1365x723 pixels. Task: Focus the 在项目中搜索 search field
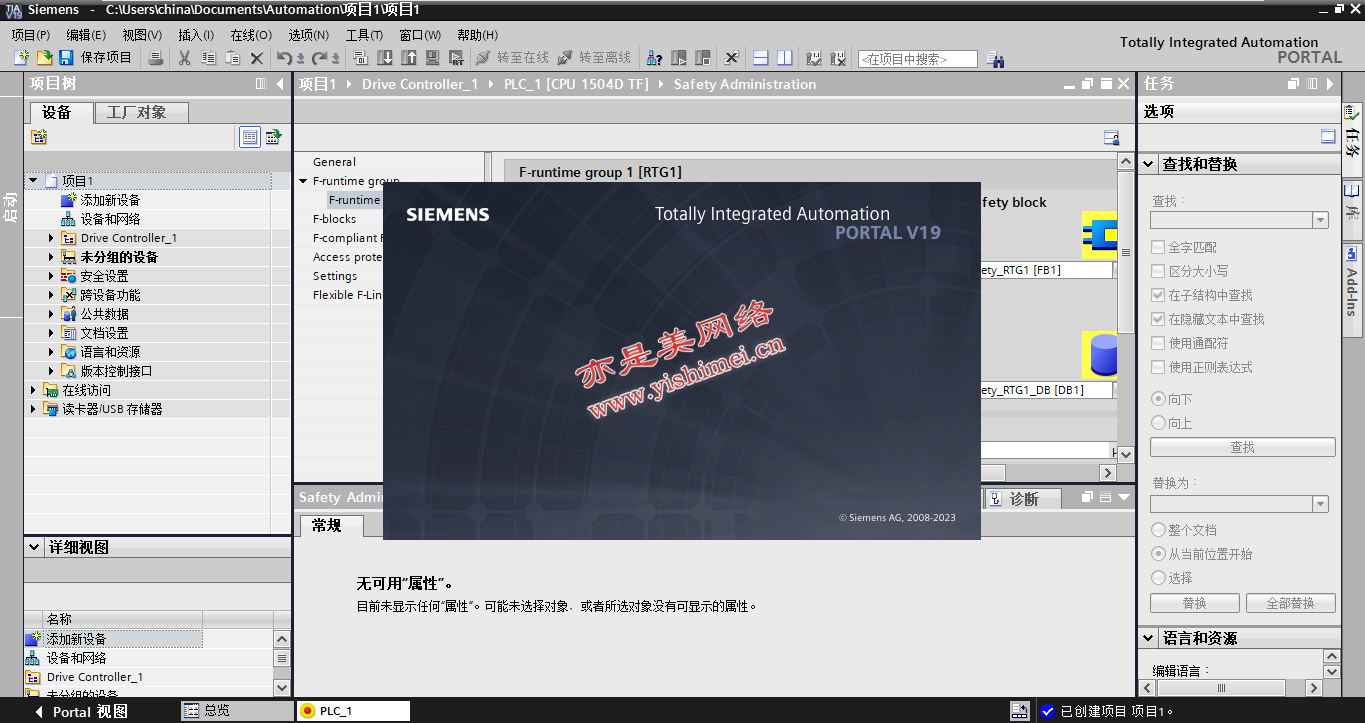click(918, 59)
